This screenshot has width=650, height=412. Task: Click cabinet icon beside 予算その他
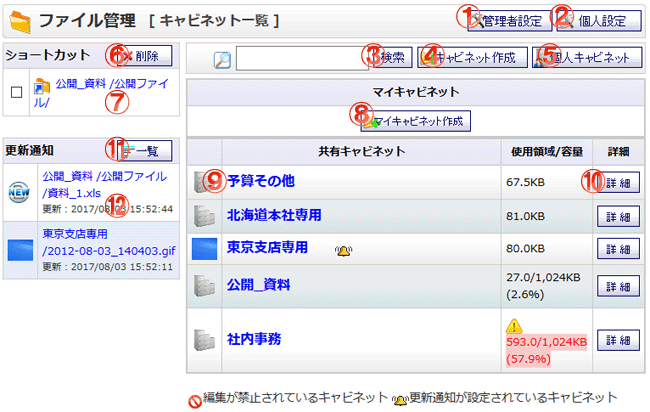(x=204, y=182)
